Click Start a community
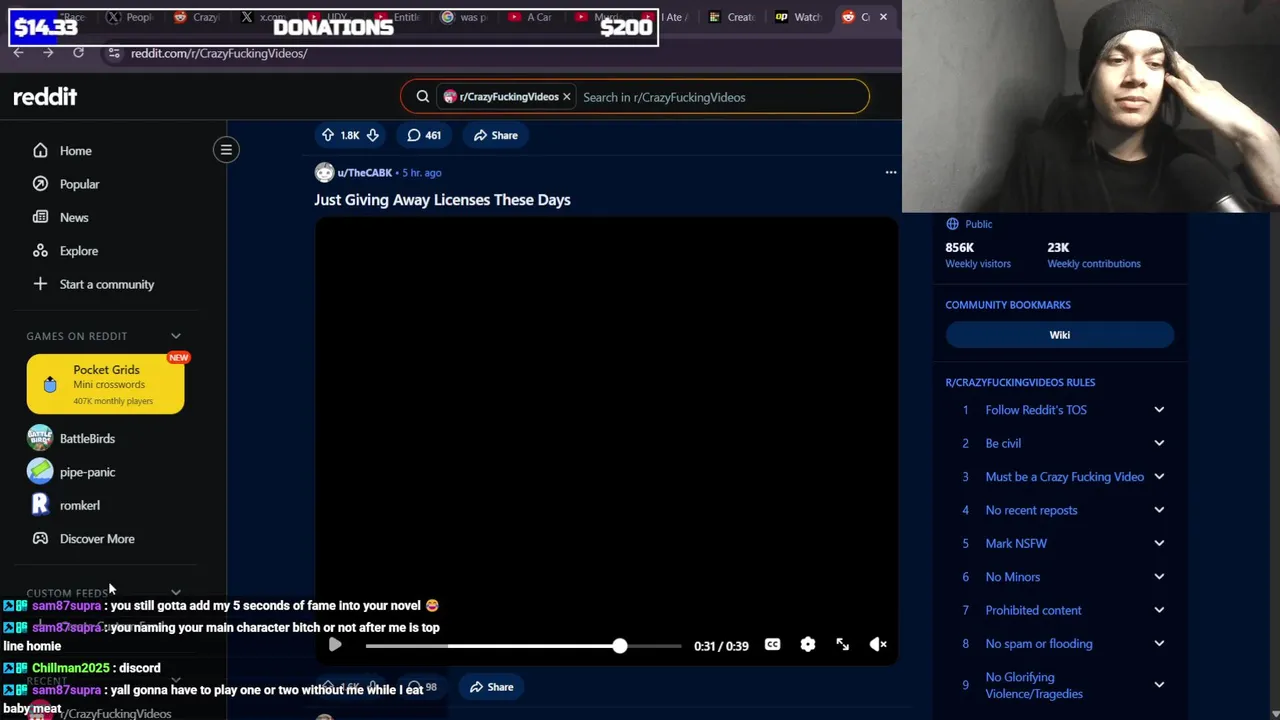This screenshot has width=1280, height=720. click(x=106, y=284)
